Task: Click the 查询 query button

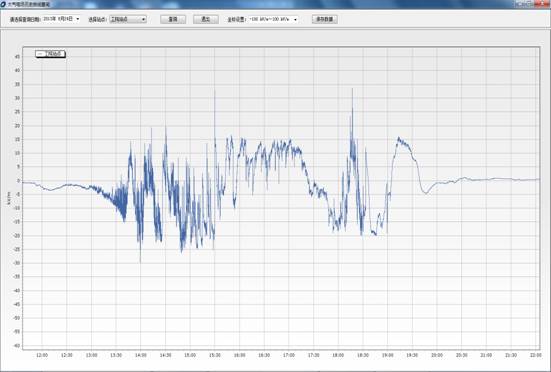Action: click(x=173, y=19)
